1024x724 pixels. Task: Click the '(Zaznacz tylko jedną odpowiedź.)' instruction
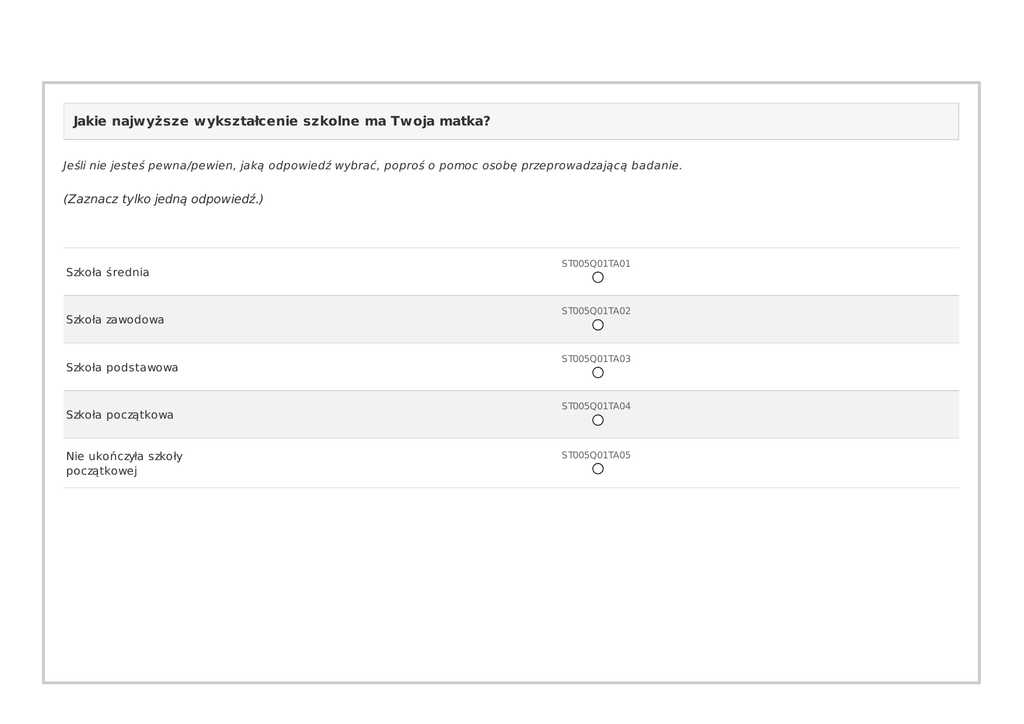[163, 199]
